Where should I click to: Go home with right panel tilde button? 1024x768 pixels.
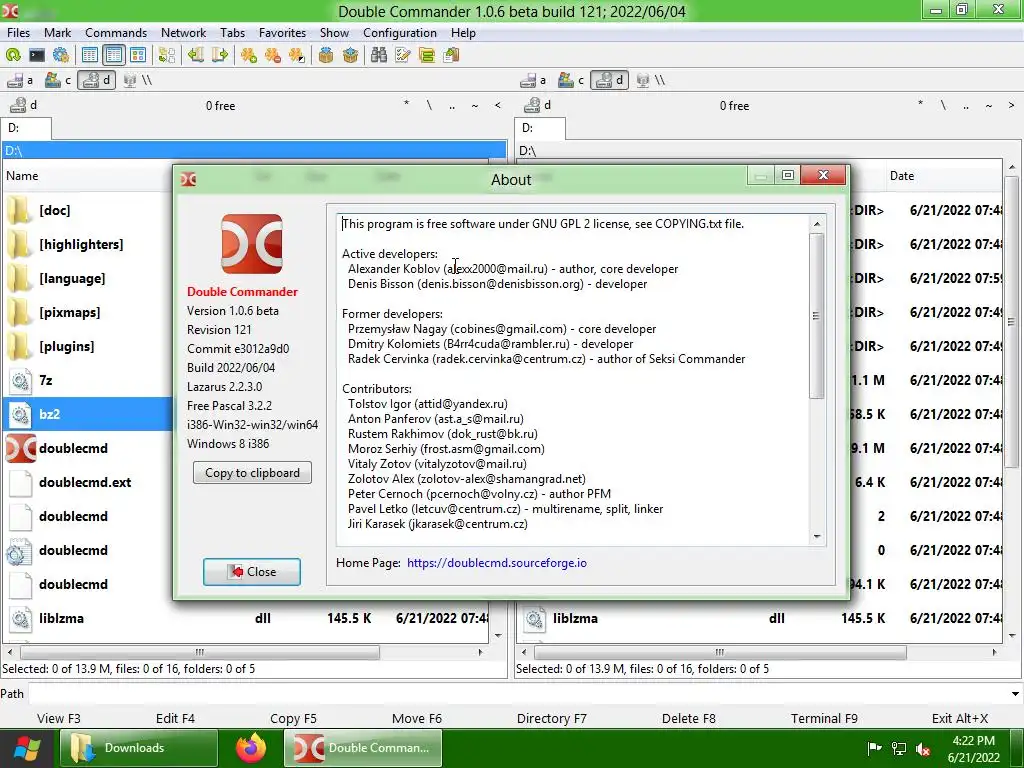(x=989, y=105)
